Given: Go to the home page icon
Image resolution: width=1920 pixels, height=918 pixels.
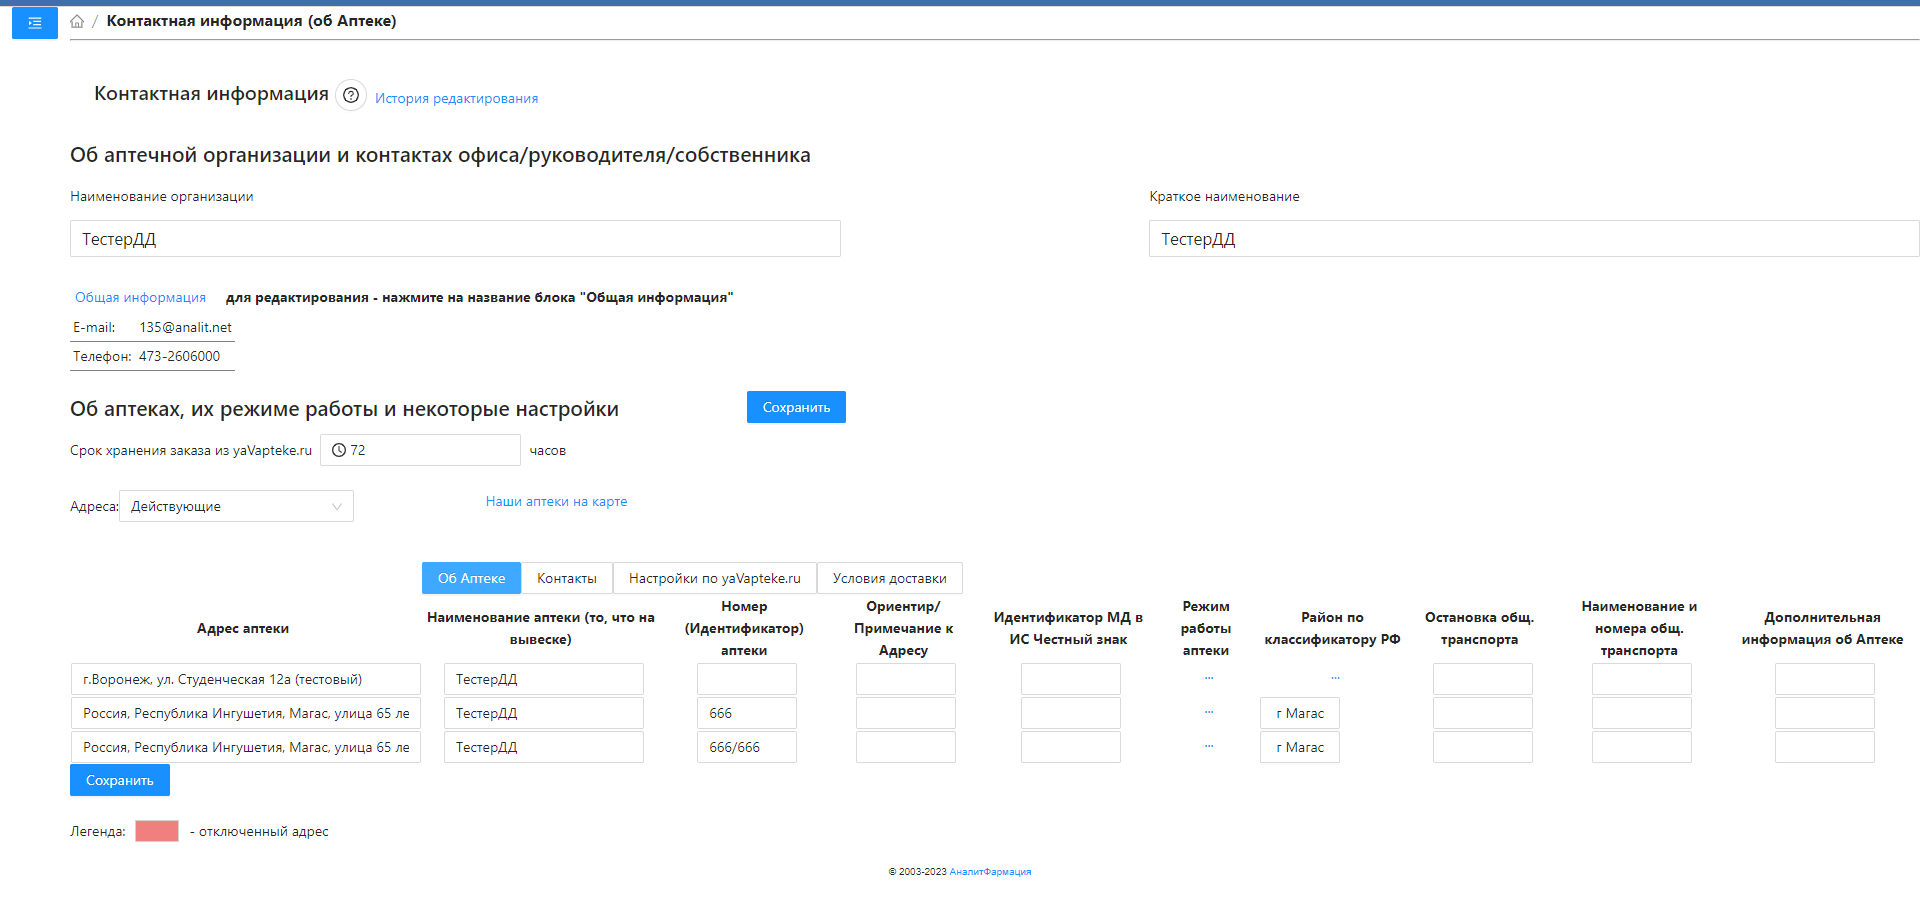Looking at the screenshot, I should point(77,21).
